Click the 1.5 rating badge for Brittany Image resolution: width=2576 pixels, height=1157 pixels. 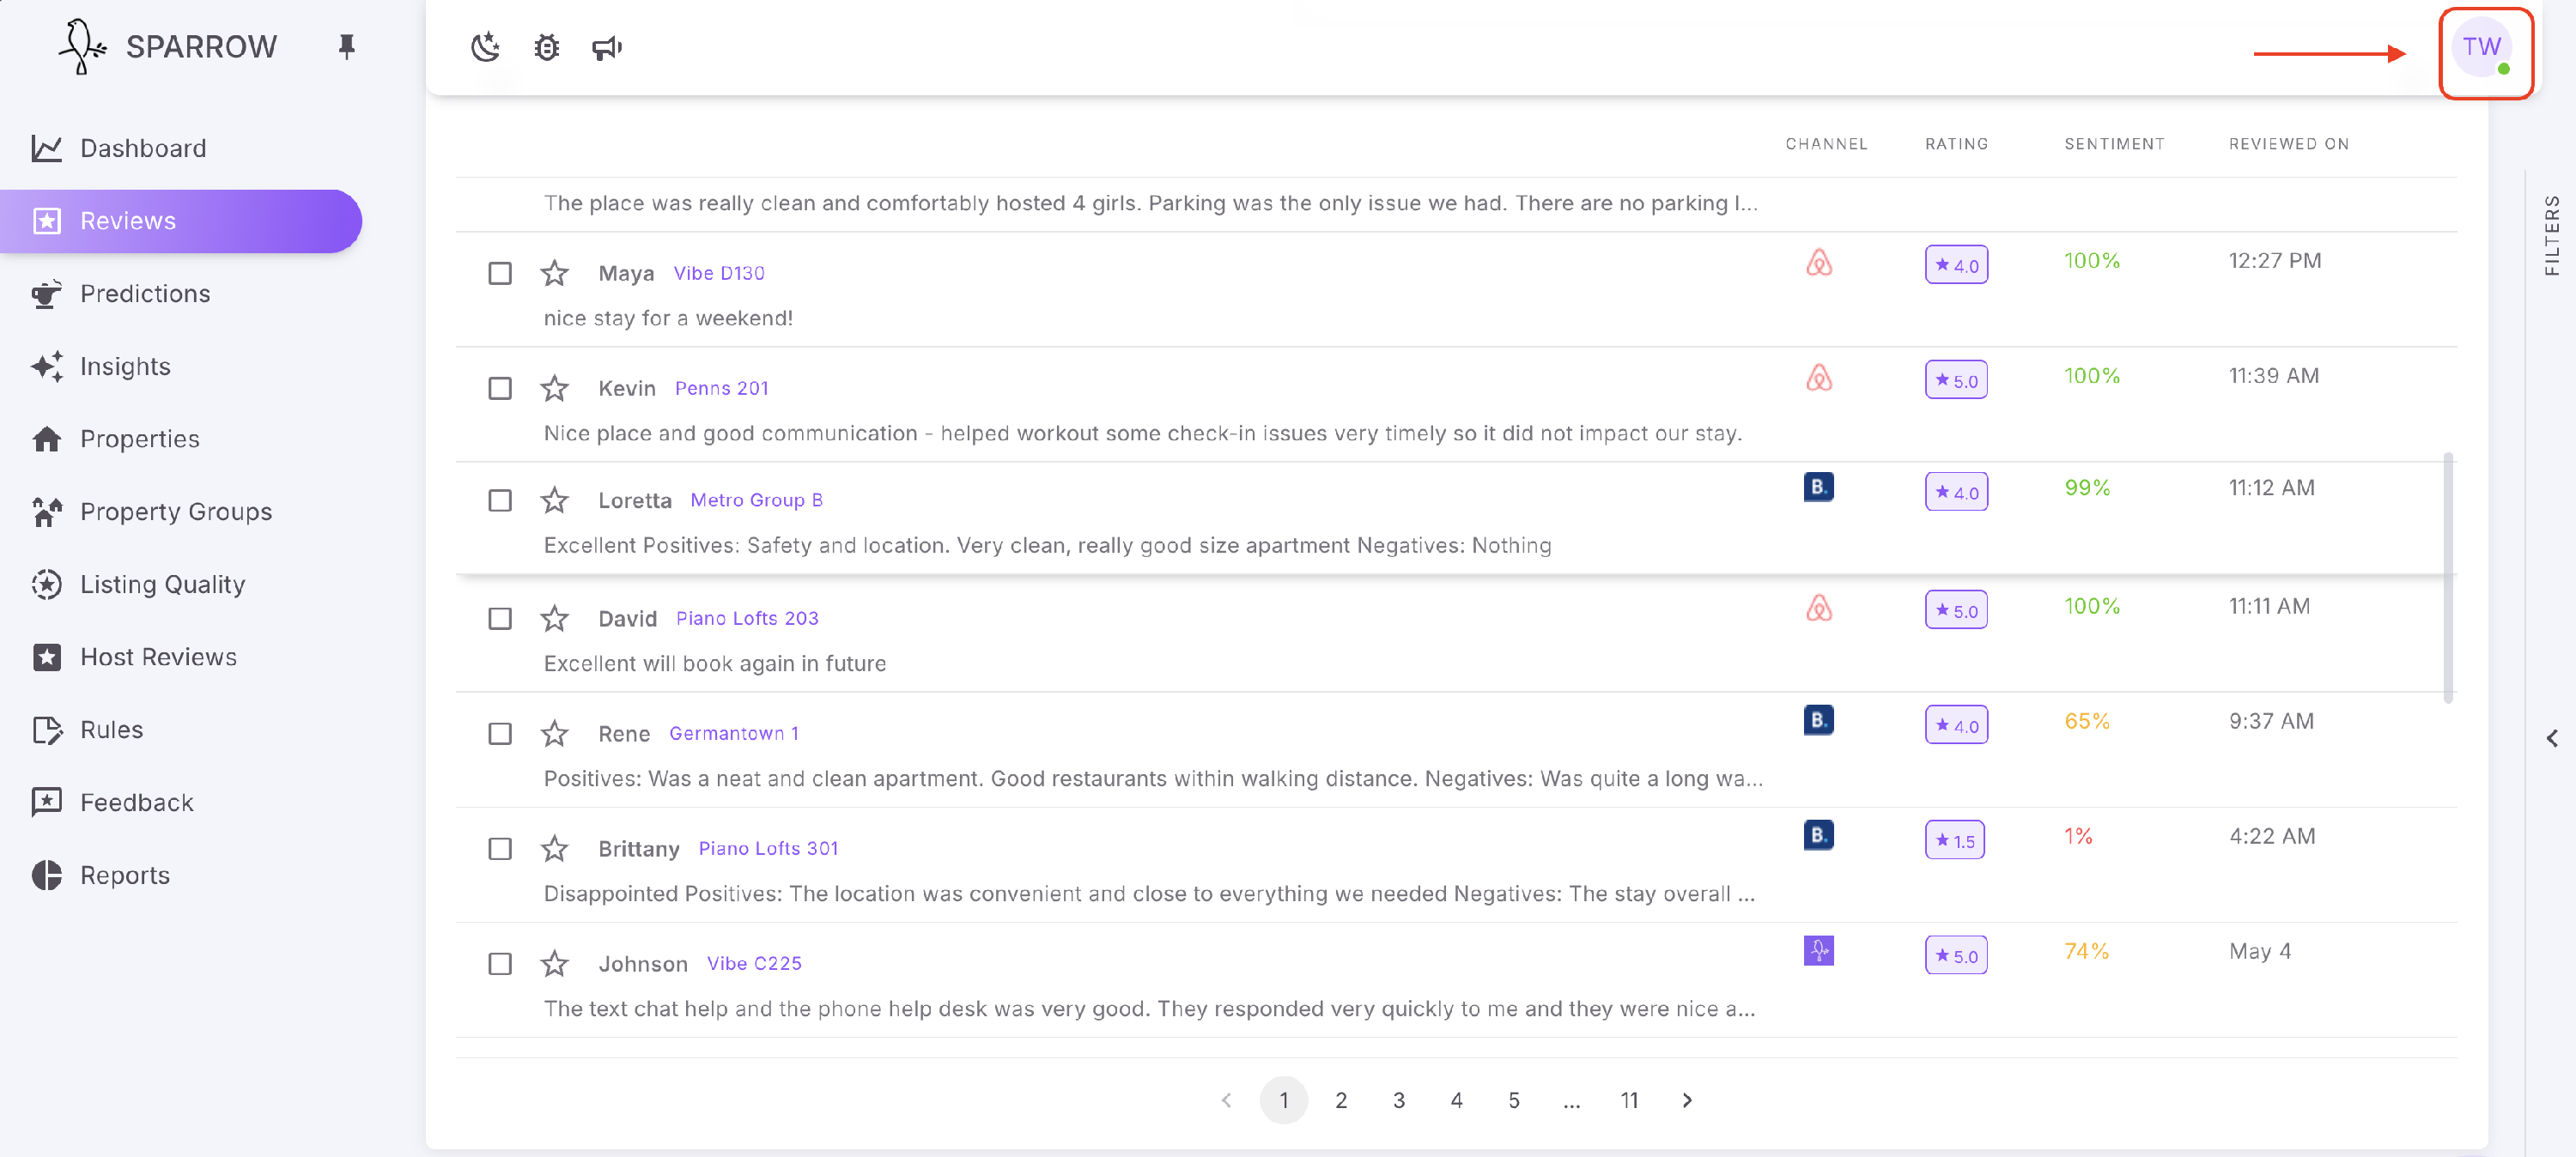[x=1955, y=840]
